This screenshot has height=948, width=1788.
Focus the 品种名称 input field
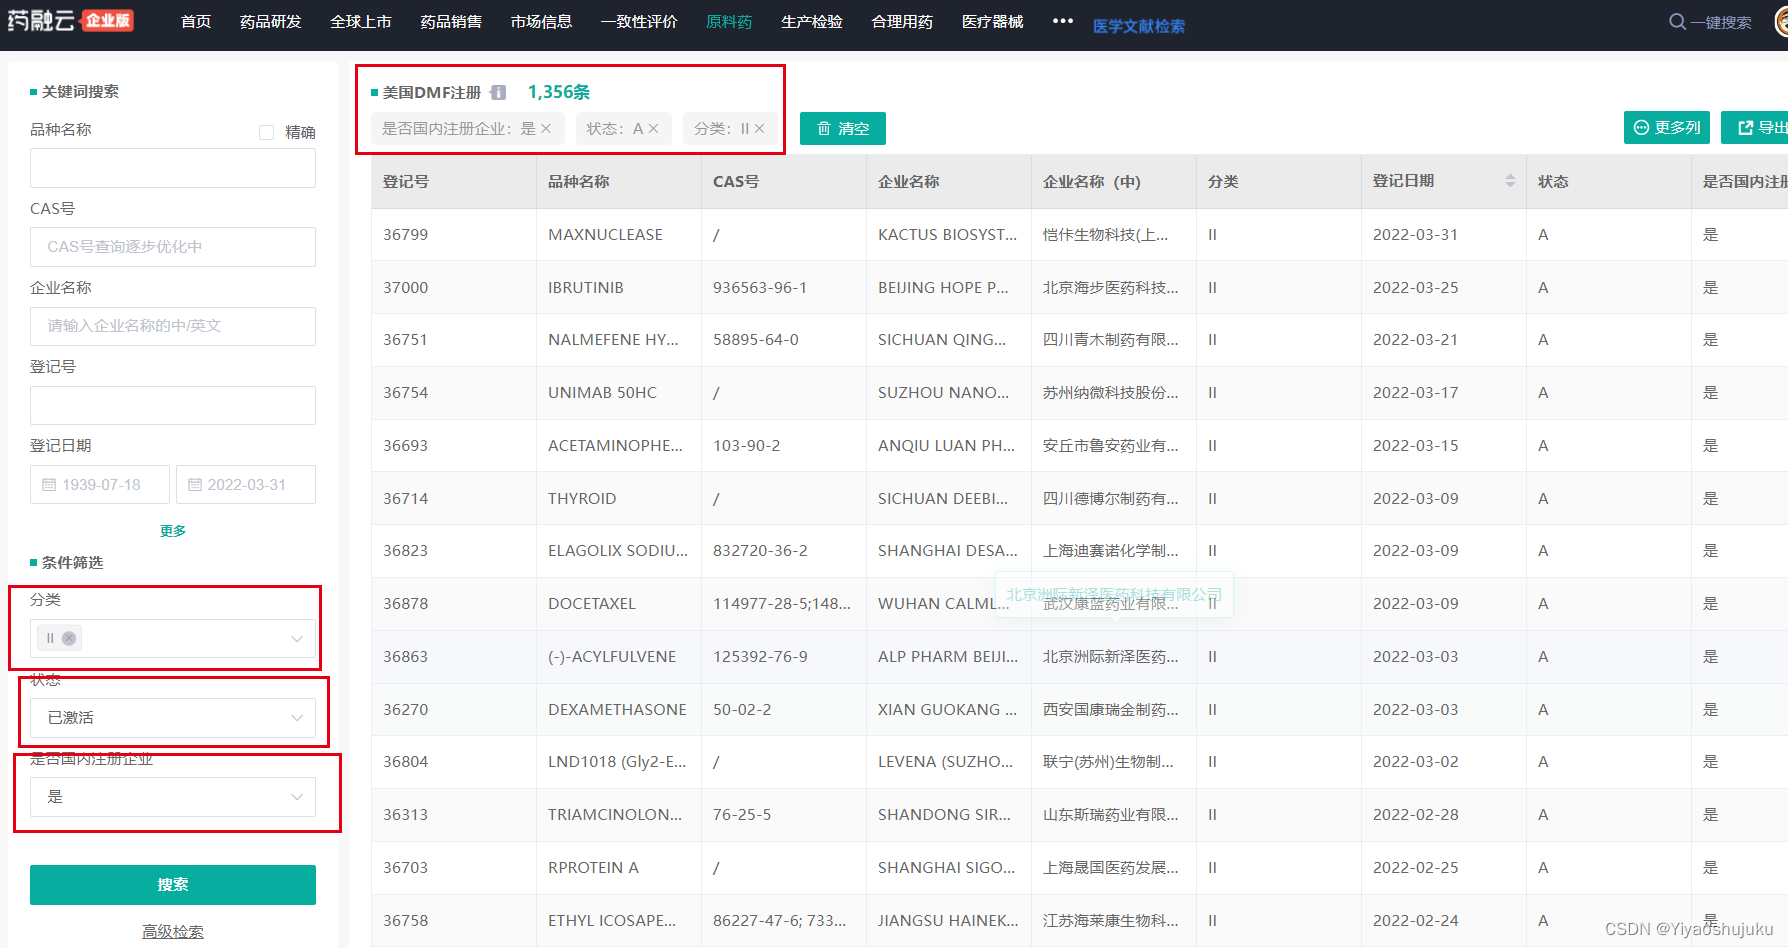tap(173, 168)
